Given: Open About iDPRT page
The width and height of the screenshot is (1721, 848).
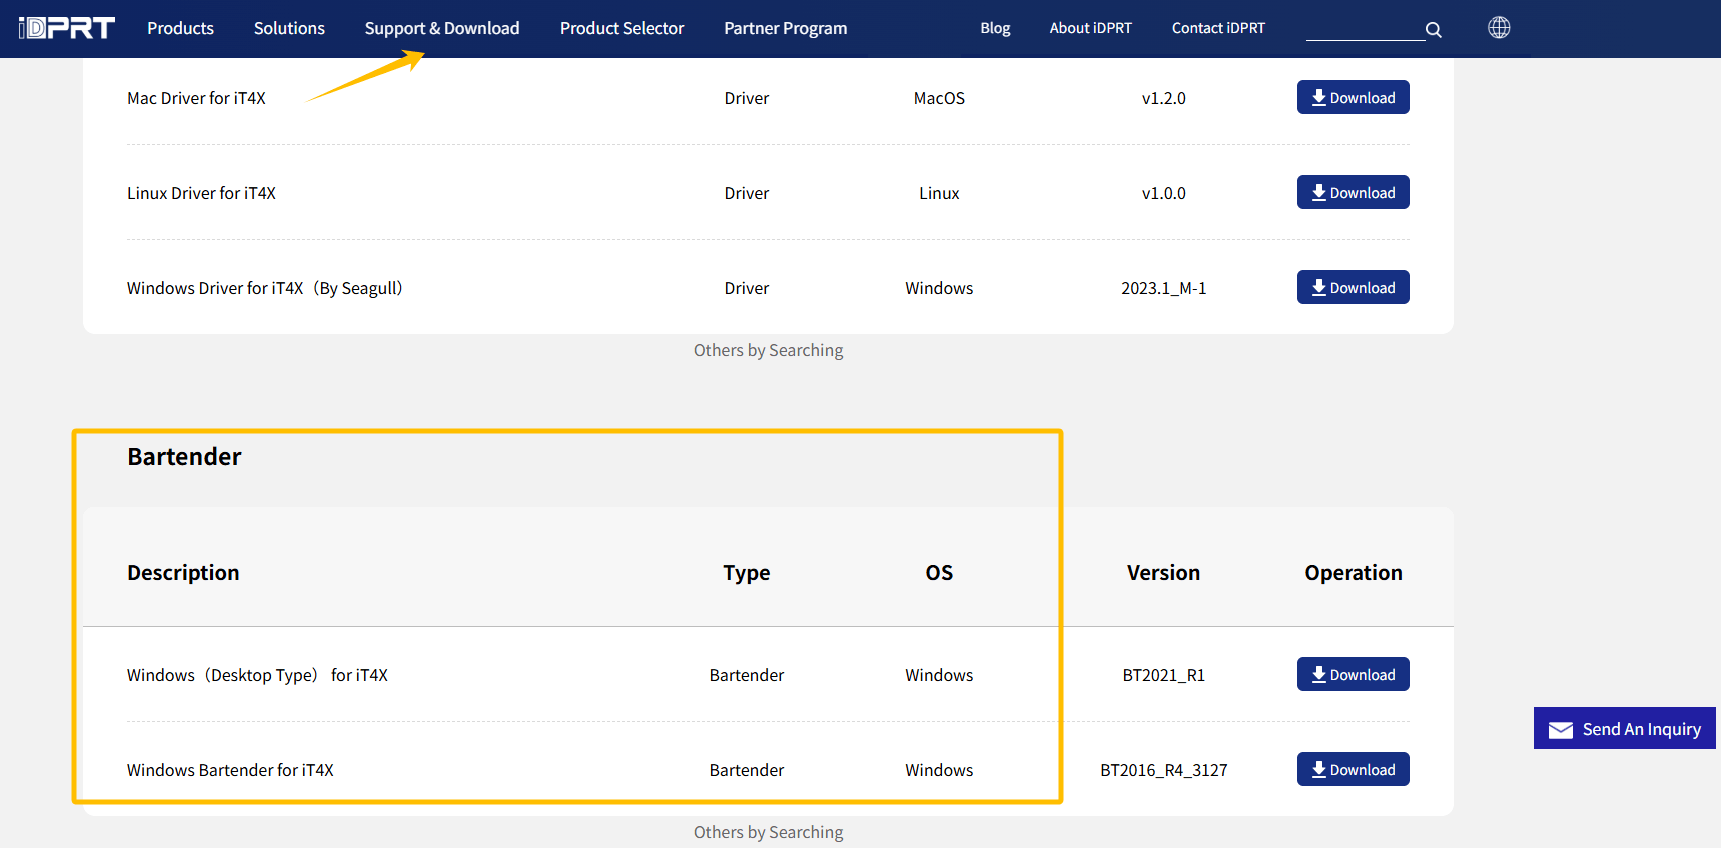Looking at the screenshot, I should tap(1090, 28).
